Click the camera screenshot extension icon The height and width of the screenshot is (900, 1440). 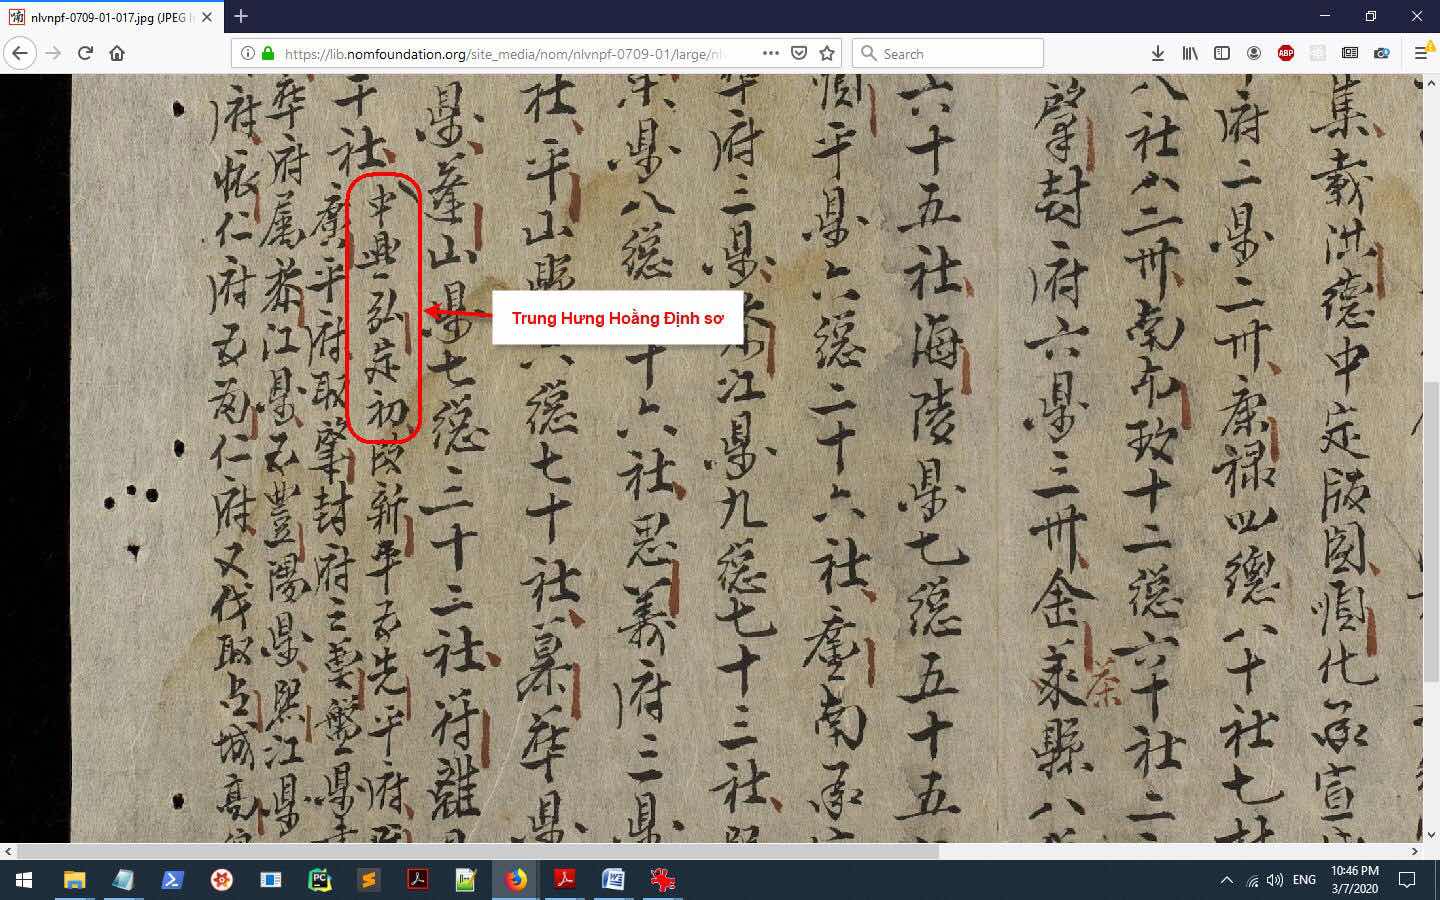1382,53
